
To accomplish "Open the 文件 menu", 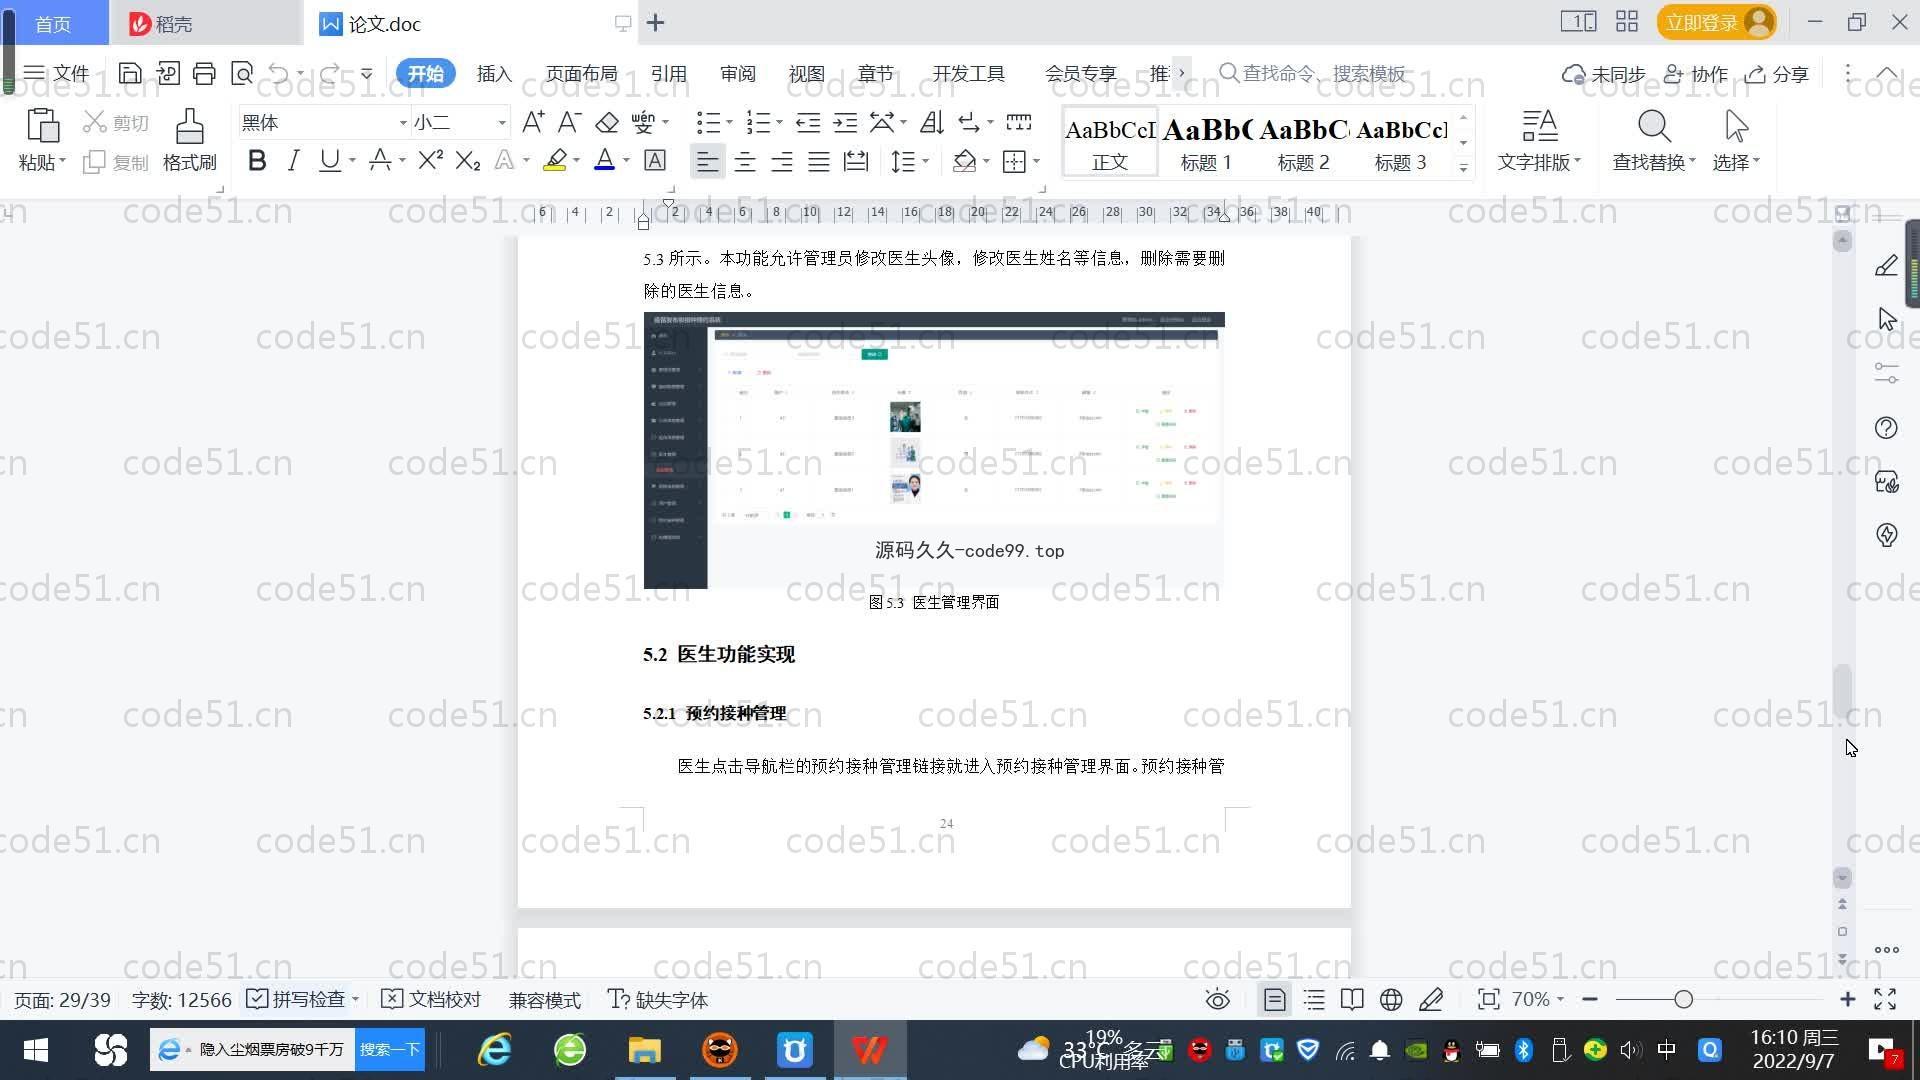I will pyautogui.click(x=57, y=73).
